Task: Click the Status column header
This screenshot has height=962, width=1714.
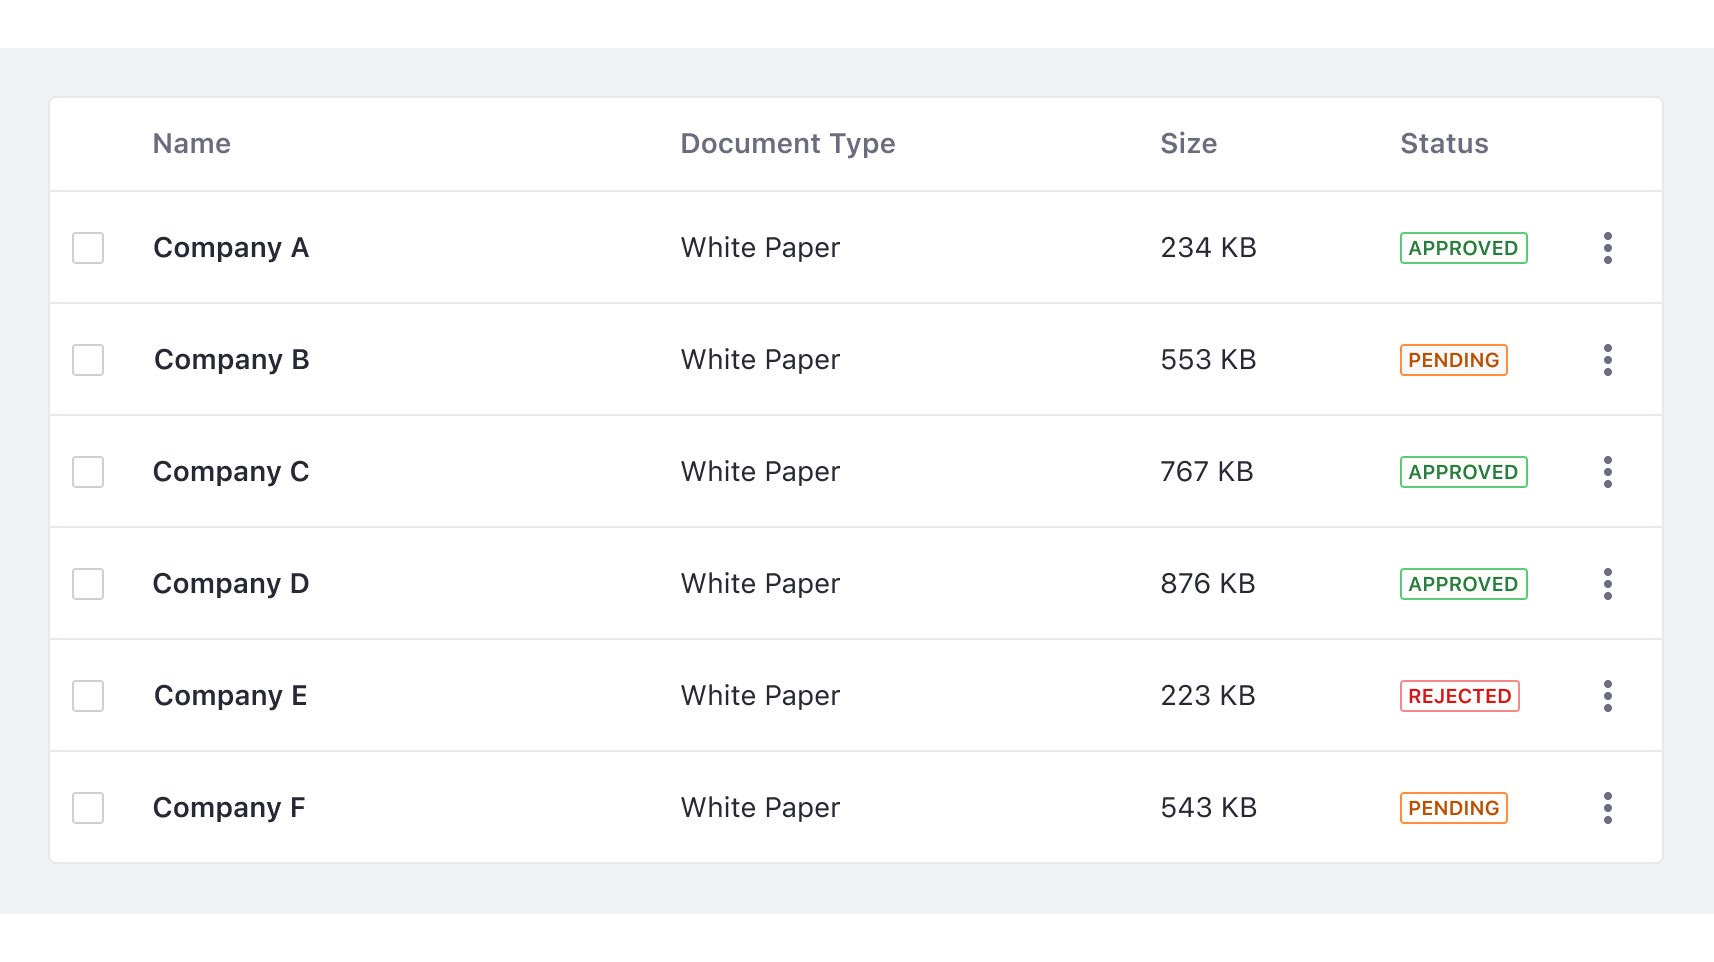Action: pos(1444,144)
